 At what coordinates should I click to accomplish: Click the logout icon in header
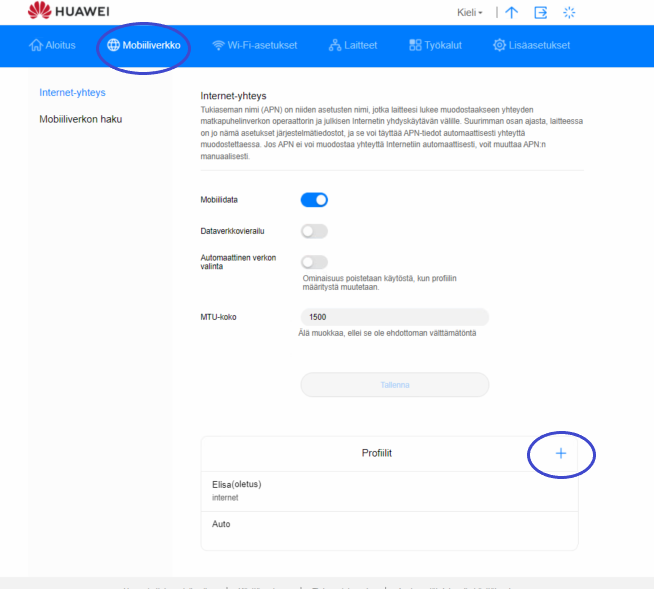[541, 13]
